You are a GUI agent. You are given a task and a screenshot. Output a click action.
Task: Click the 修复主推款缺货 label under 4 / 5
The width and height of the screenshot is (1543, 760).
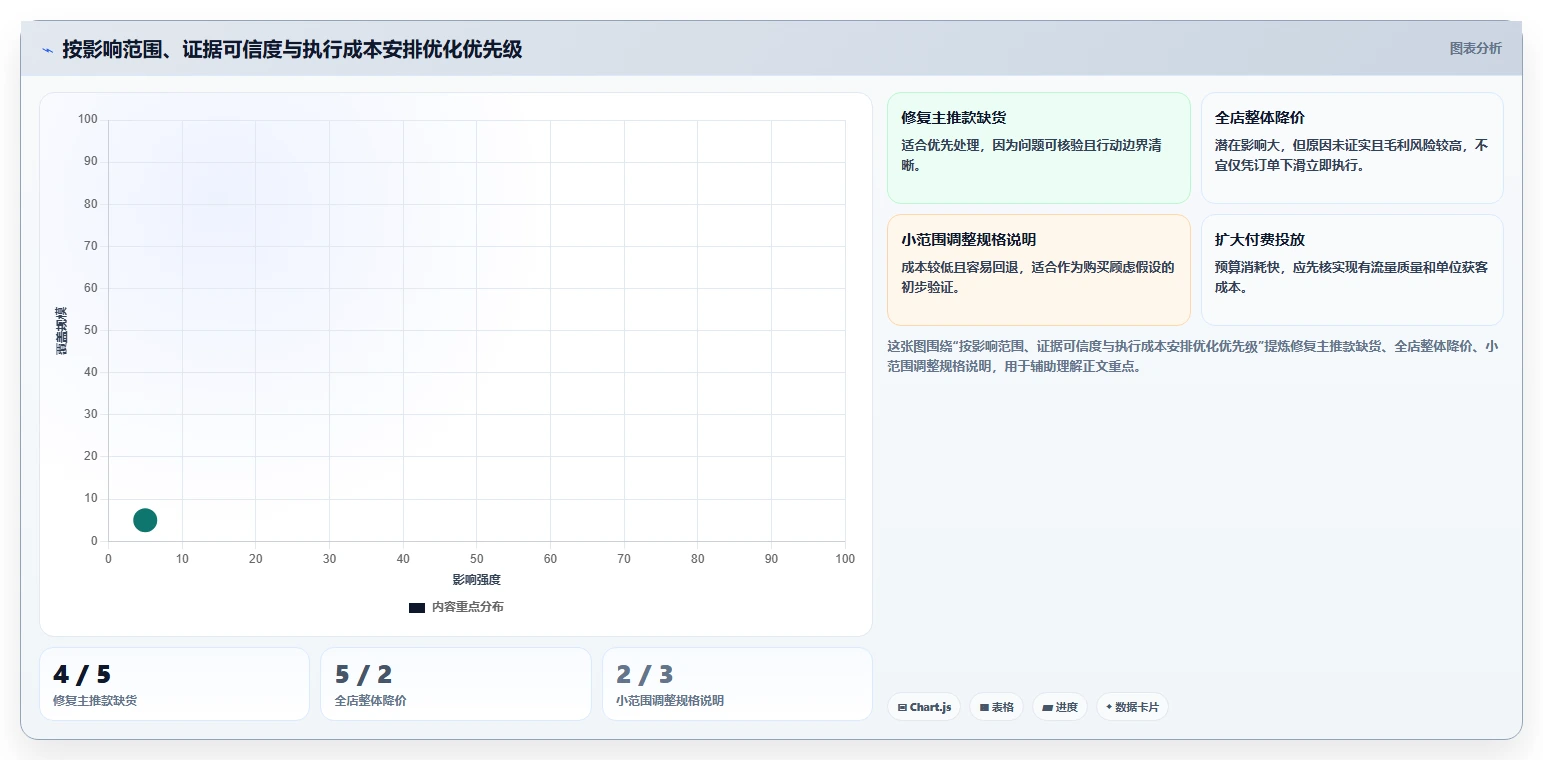click(95, 701)
